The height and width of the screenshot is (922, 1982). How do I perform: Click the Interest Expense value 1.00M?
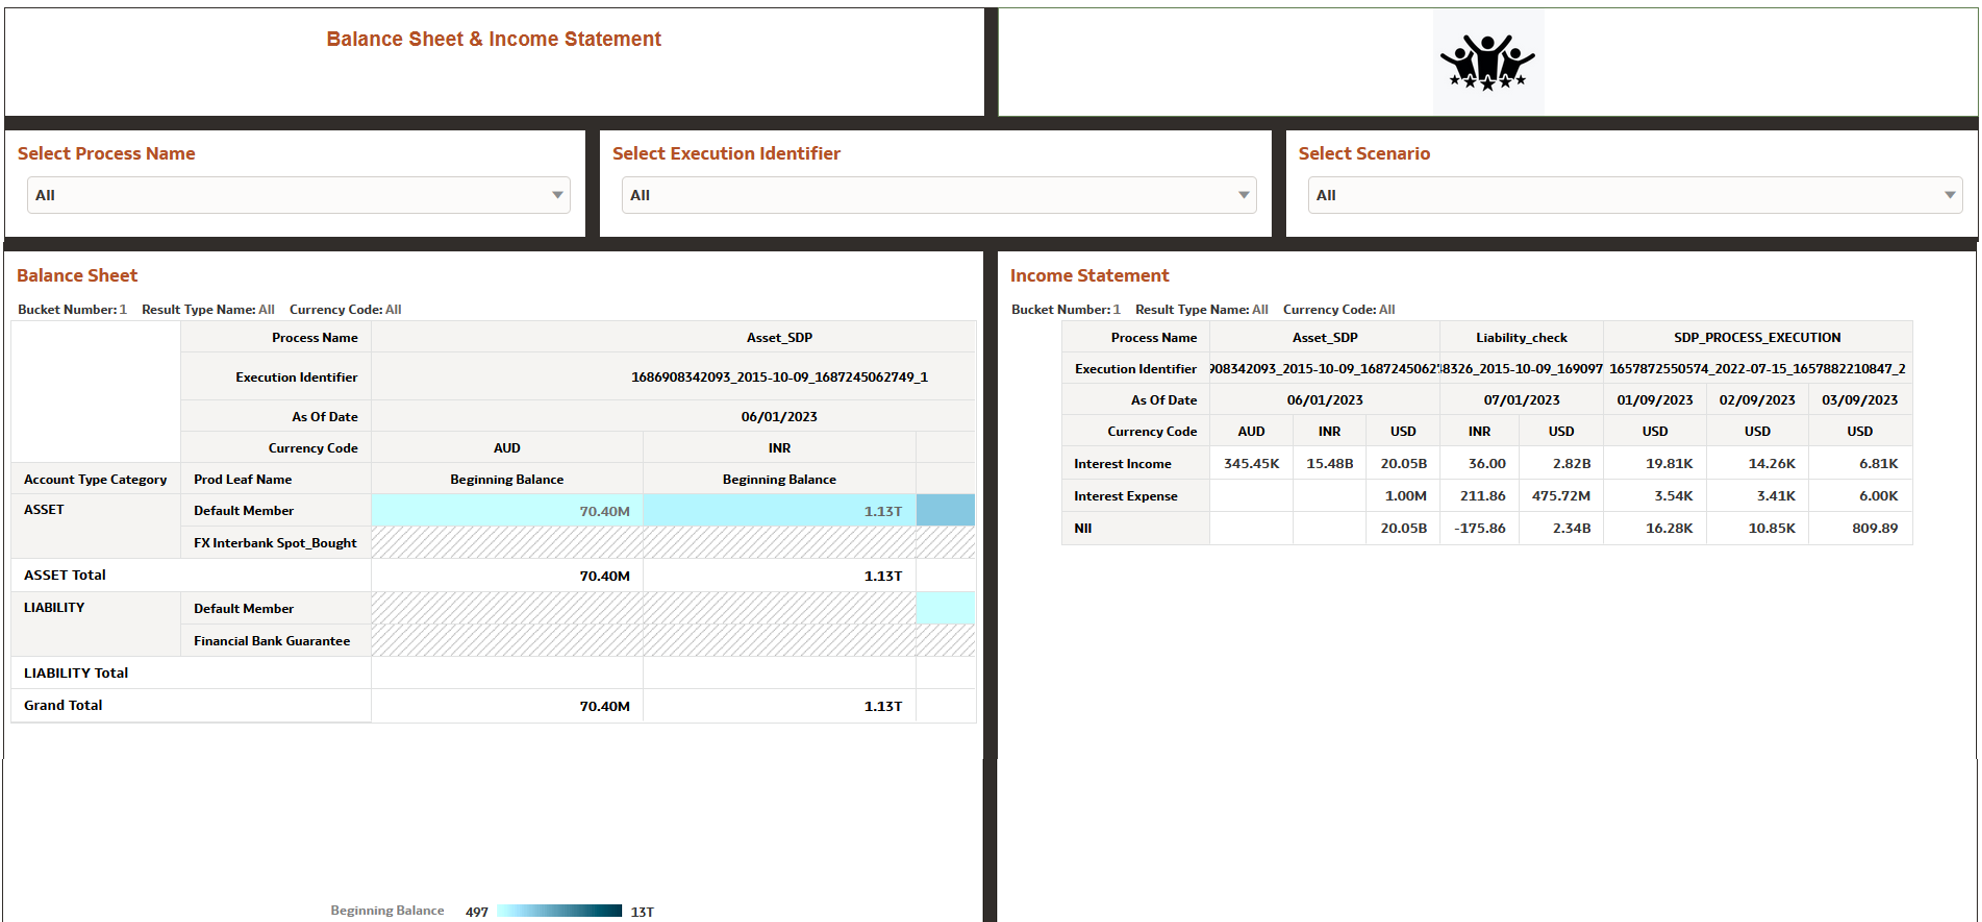1405,496
